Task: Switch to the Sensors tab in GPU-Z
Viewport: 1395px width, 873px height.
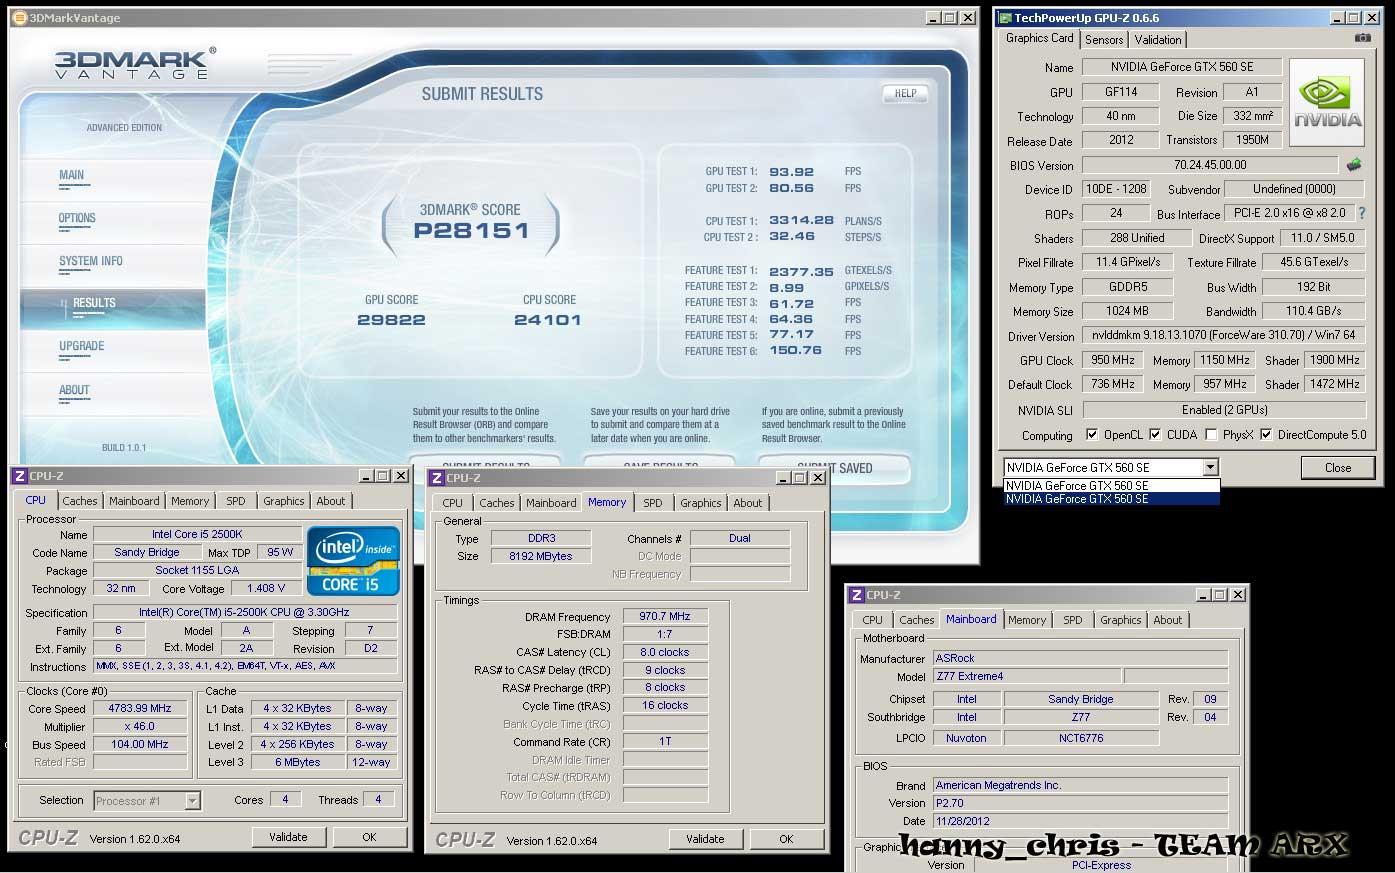Action: [x=1104, y=40]
